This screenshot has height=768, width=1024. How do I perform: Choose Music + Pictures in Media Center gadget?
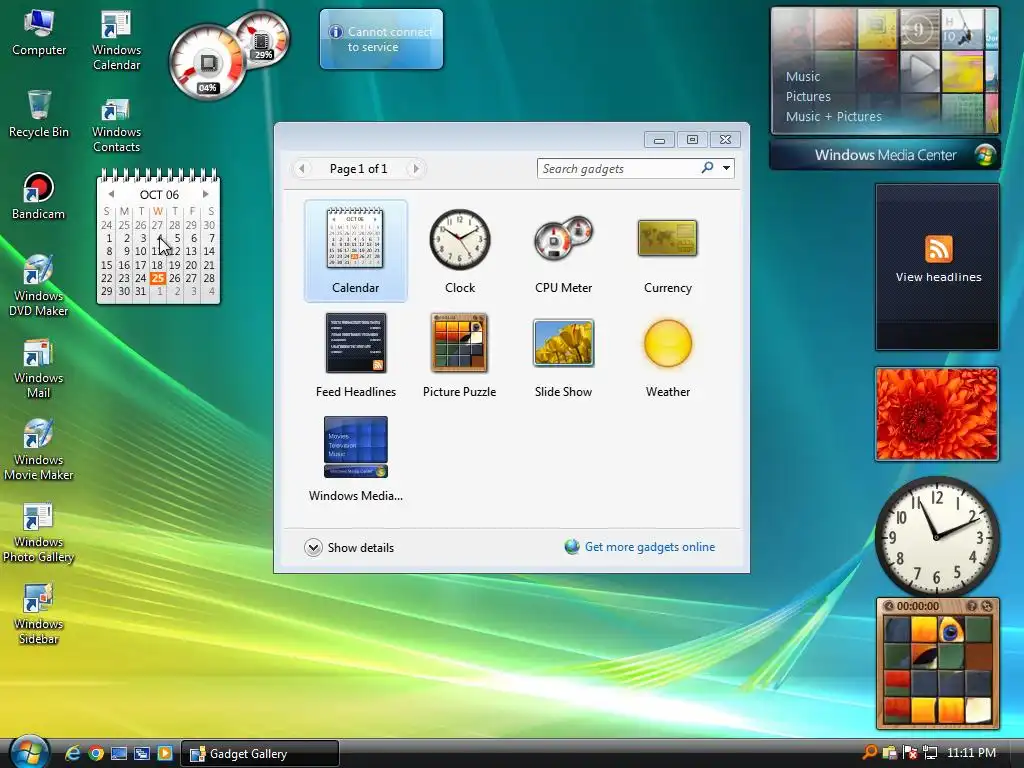pyautogui.click(x=833, y=116)
